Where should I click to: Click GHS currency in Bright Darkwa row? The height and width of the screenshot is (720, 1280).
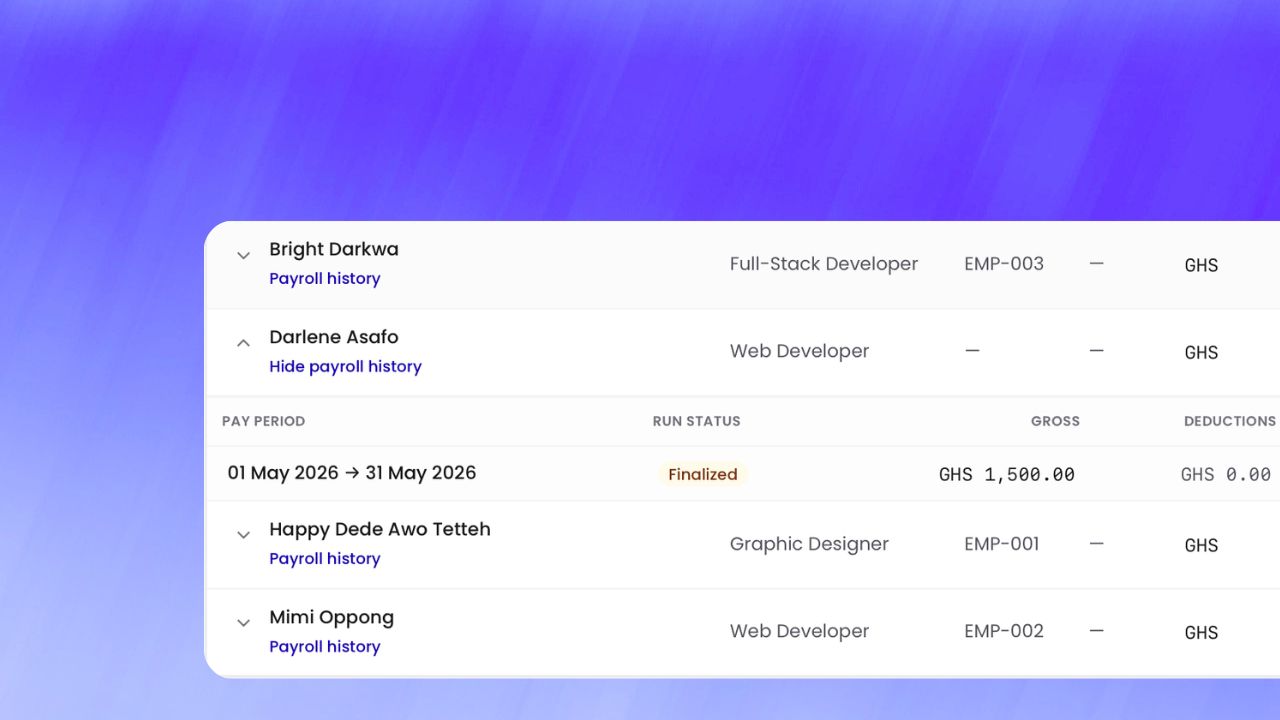[x=1201, y=265]
